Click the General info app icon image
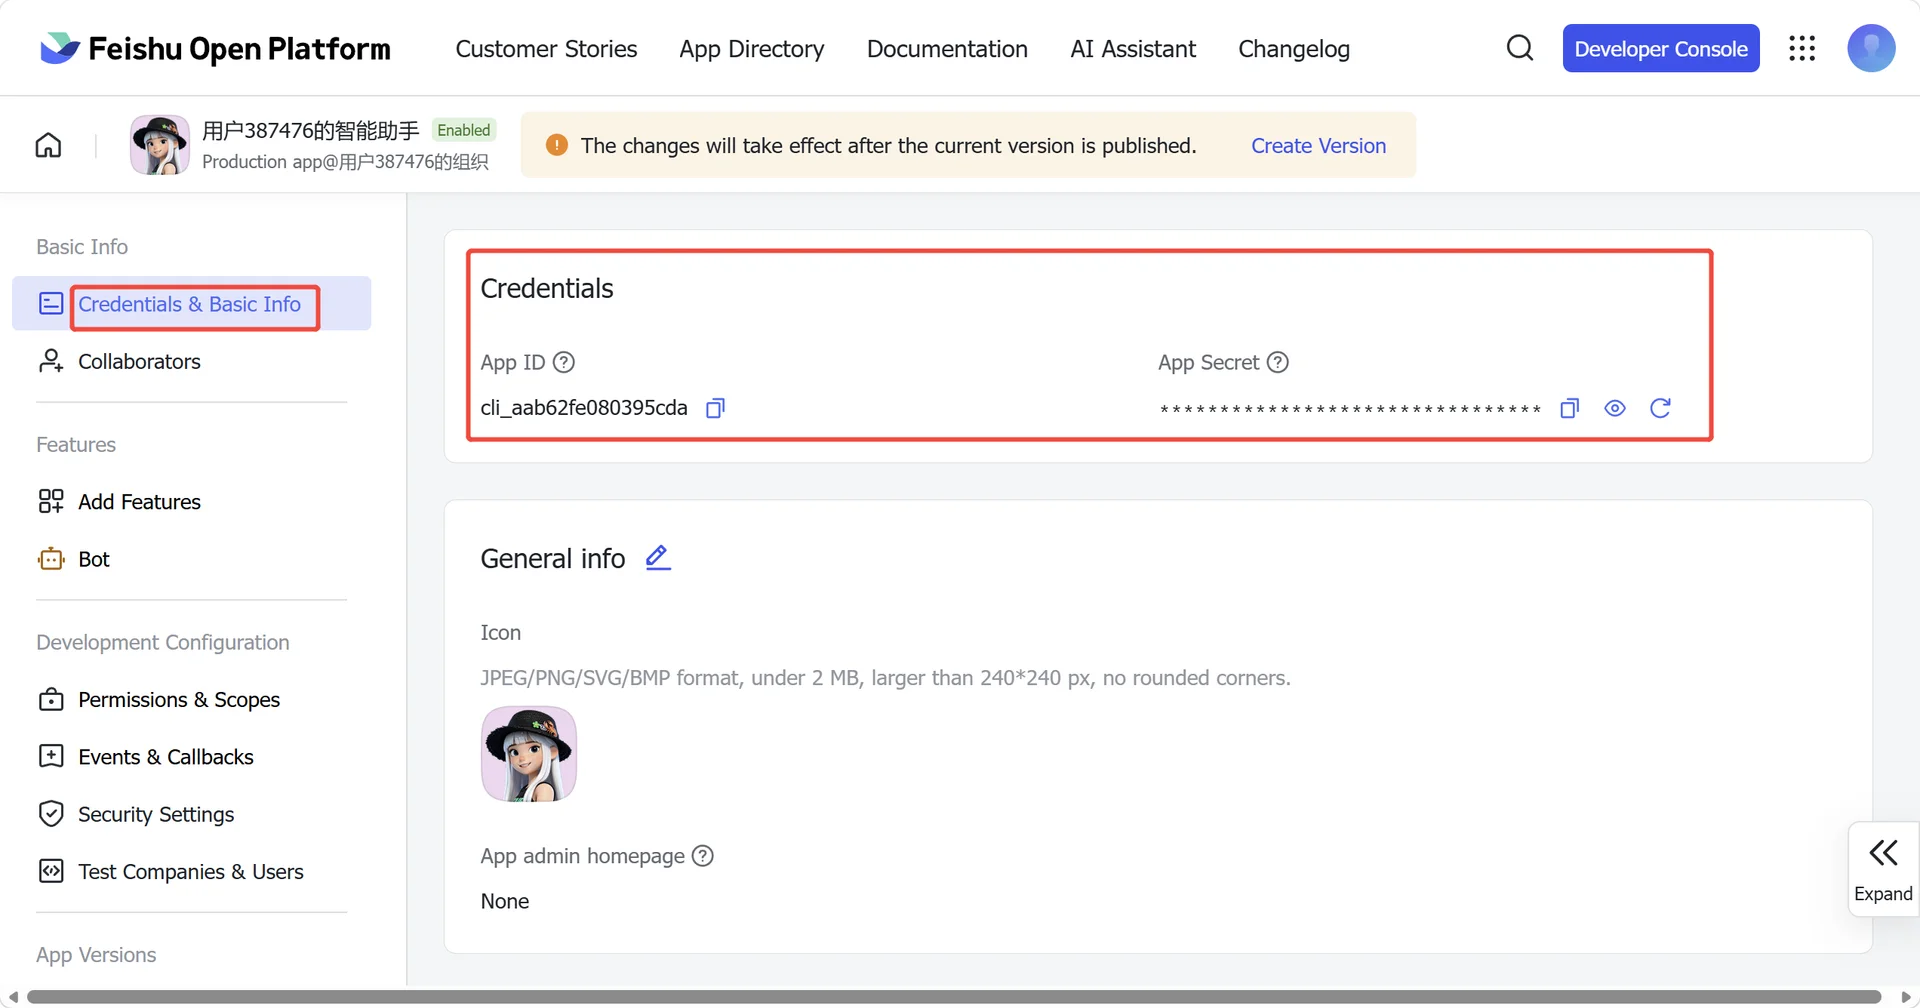Viewport: 1920px width, 1008px height. tap(529, 754)
